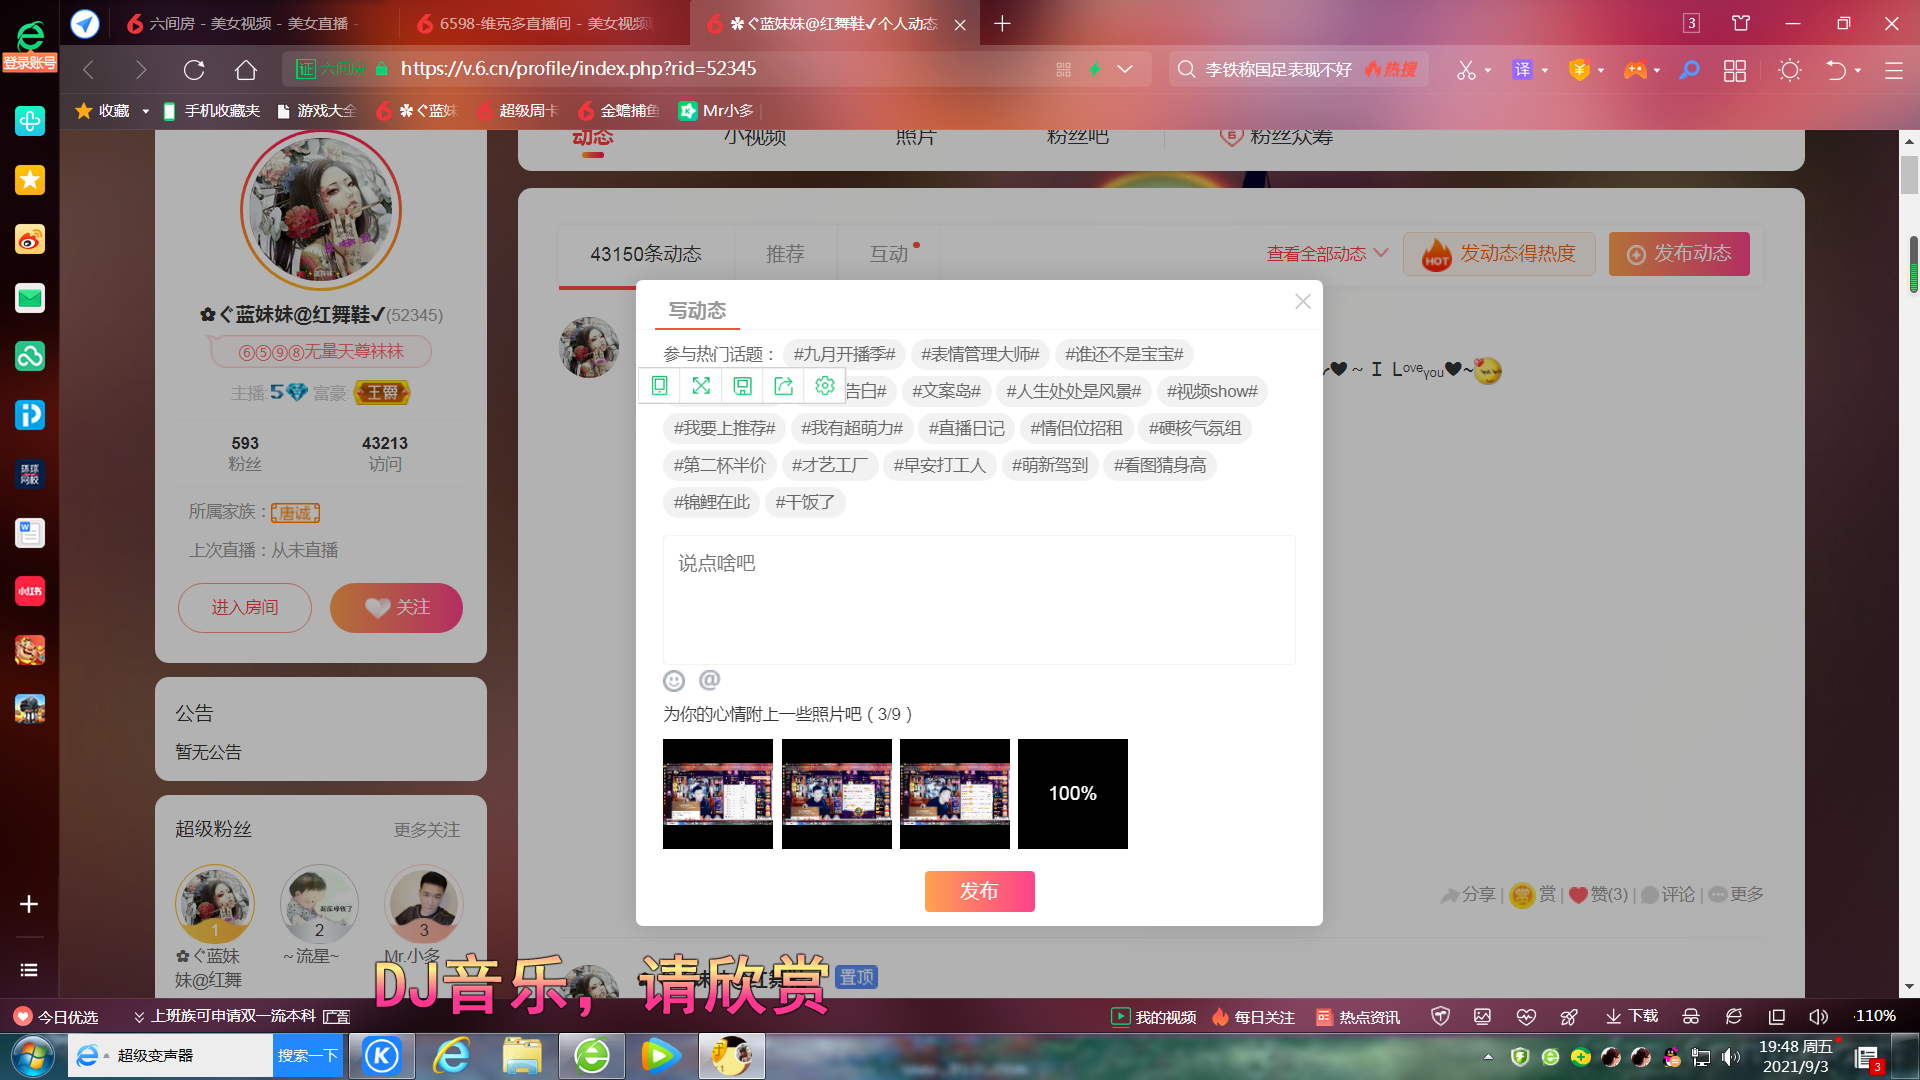1920x1080 pixels.
Task: Select the #视频show# topic tag
Action: coord(1212,391)
